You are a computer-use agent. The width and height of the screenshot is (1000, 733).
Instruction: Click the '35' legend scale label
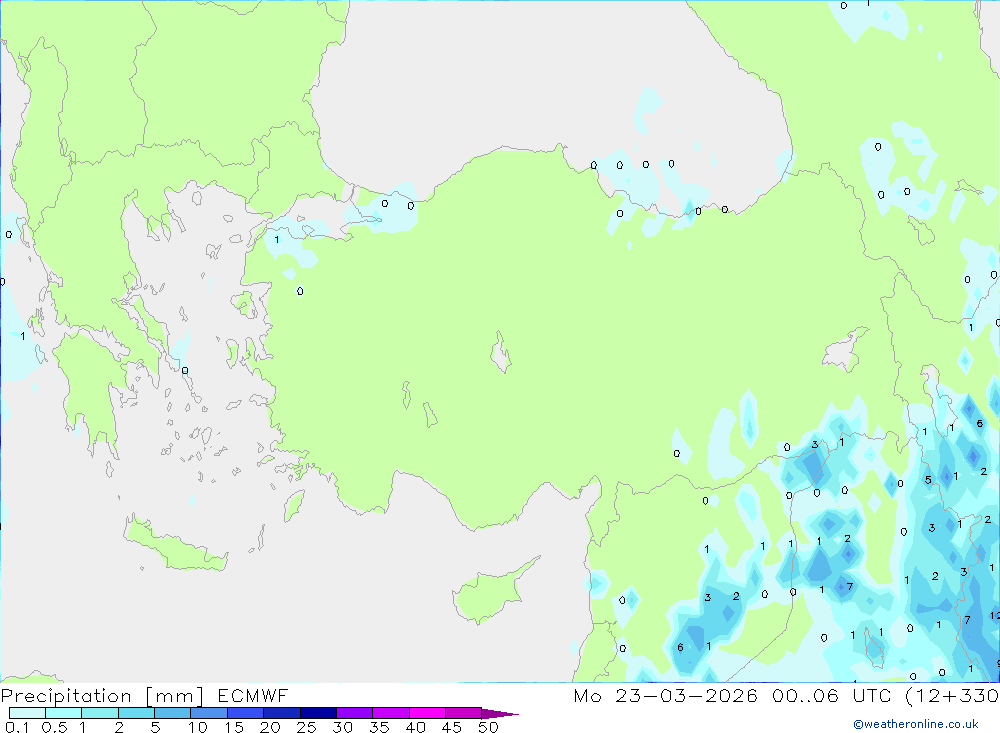(x=379, y=727)
